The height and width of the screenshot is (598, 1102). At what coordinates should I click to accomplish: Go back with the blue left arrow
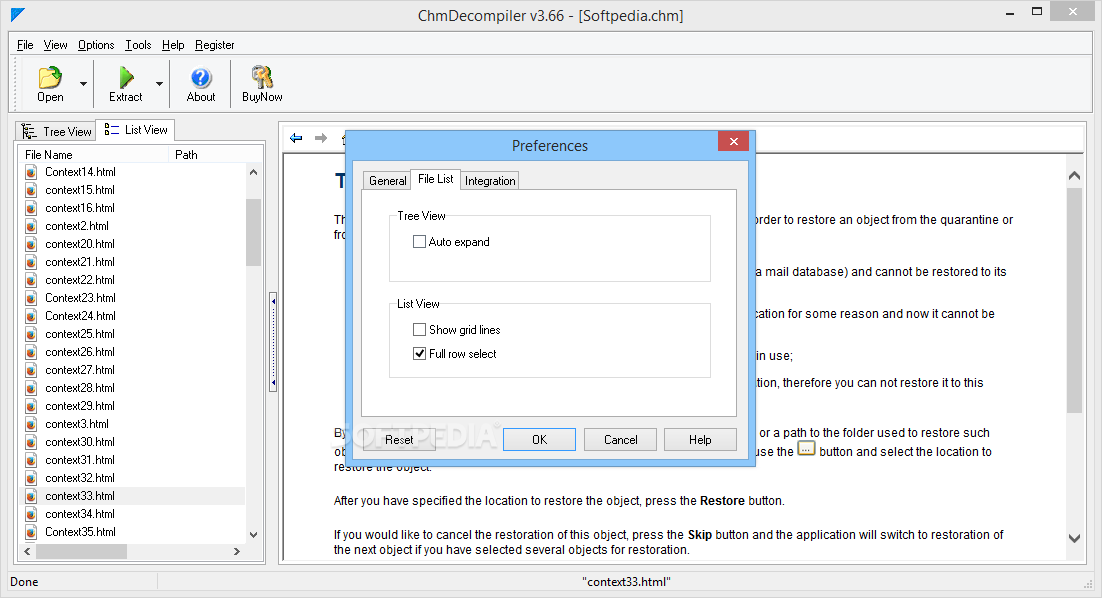click(x=296, y=138)
